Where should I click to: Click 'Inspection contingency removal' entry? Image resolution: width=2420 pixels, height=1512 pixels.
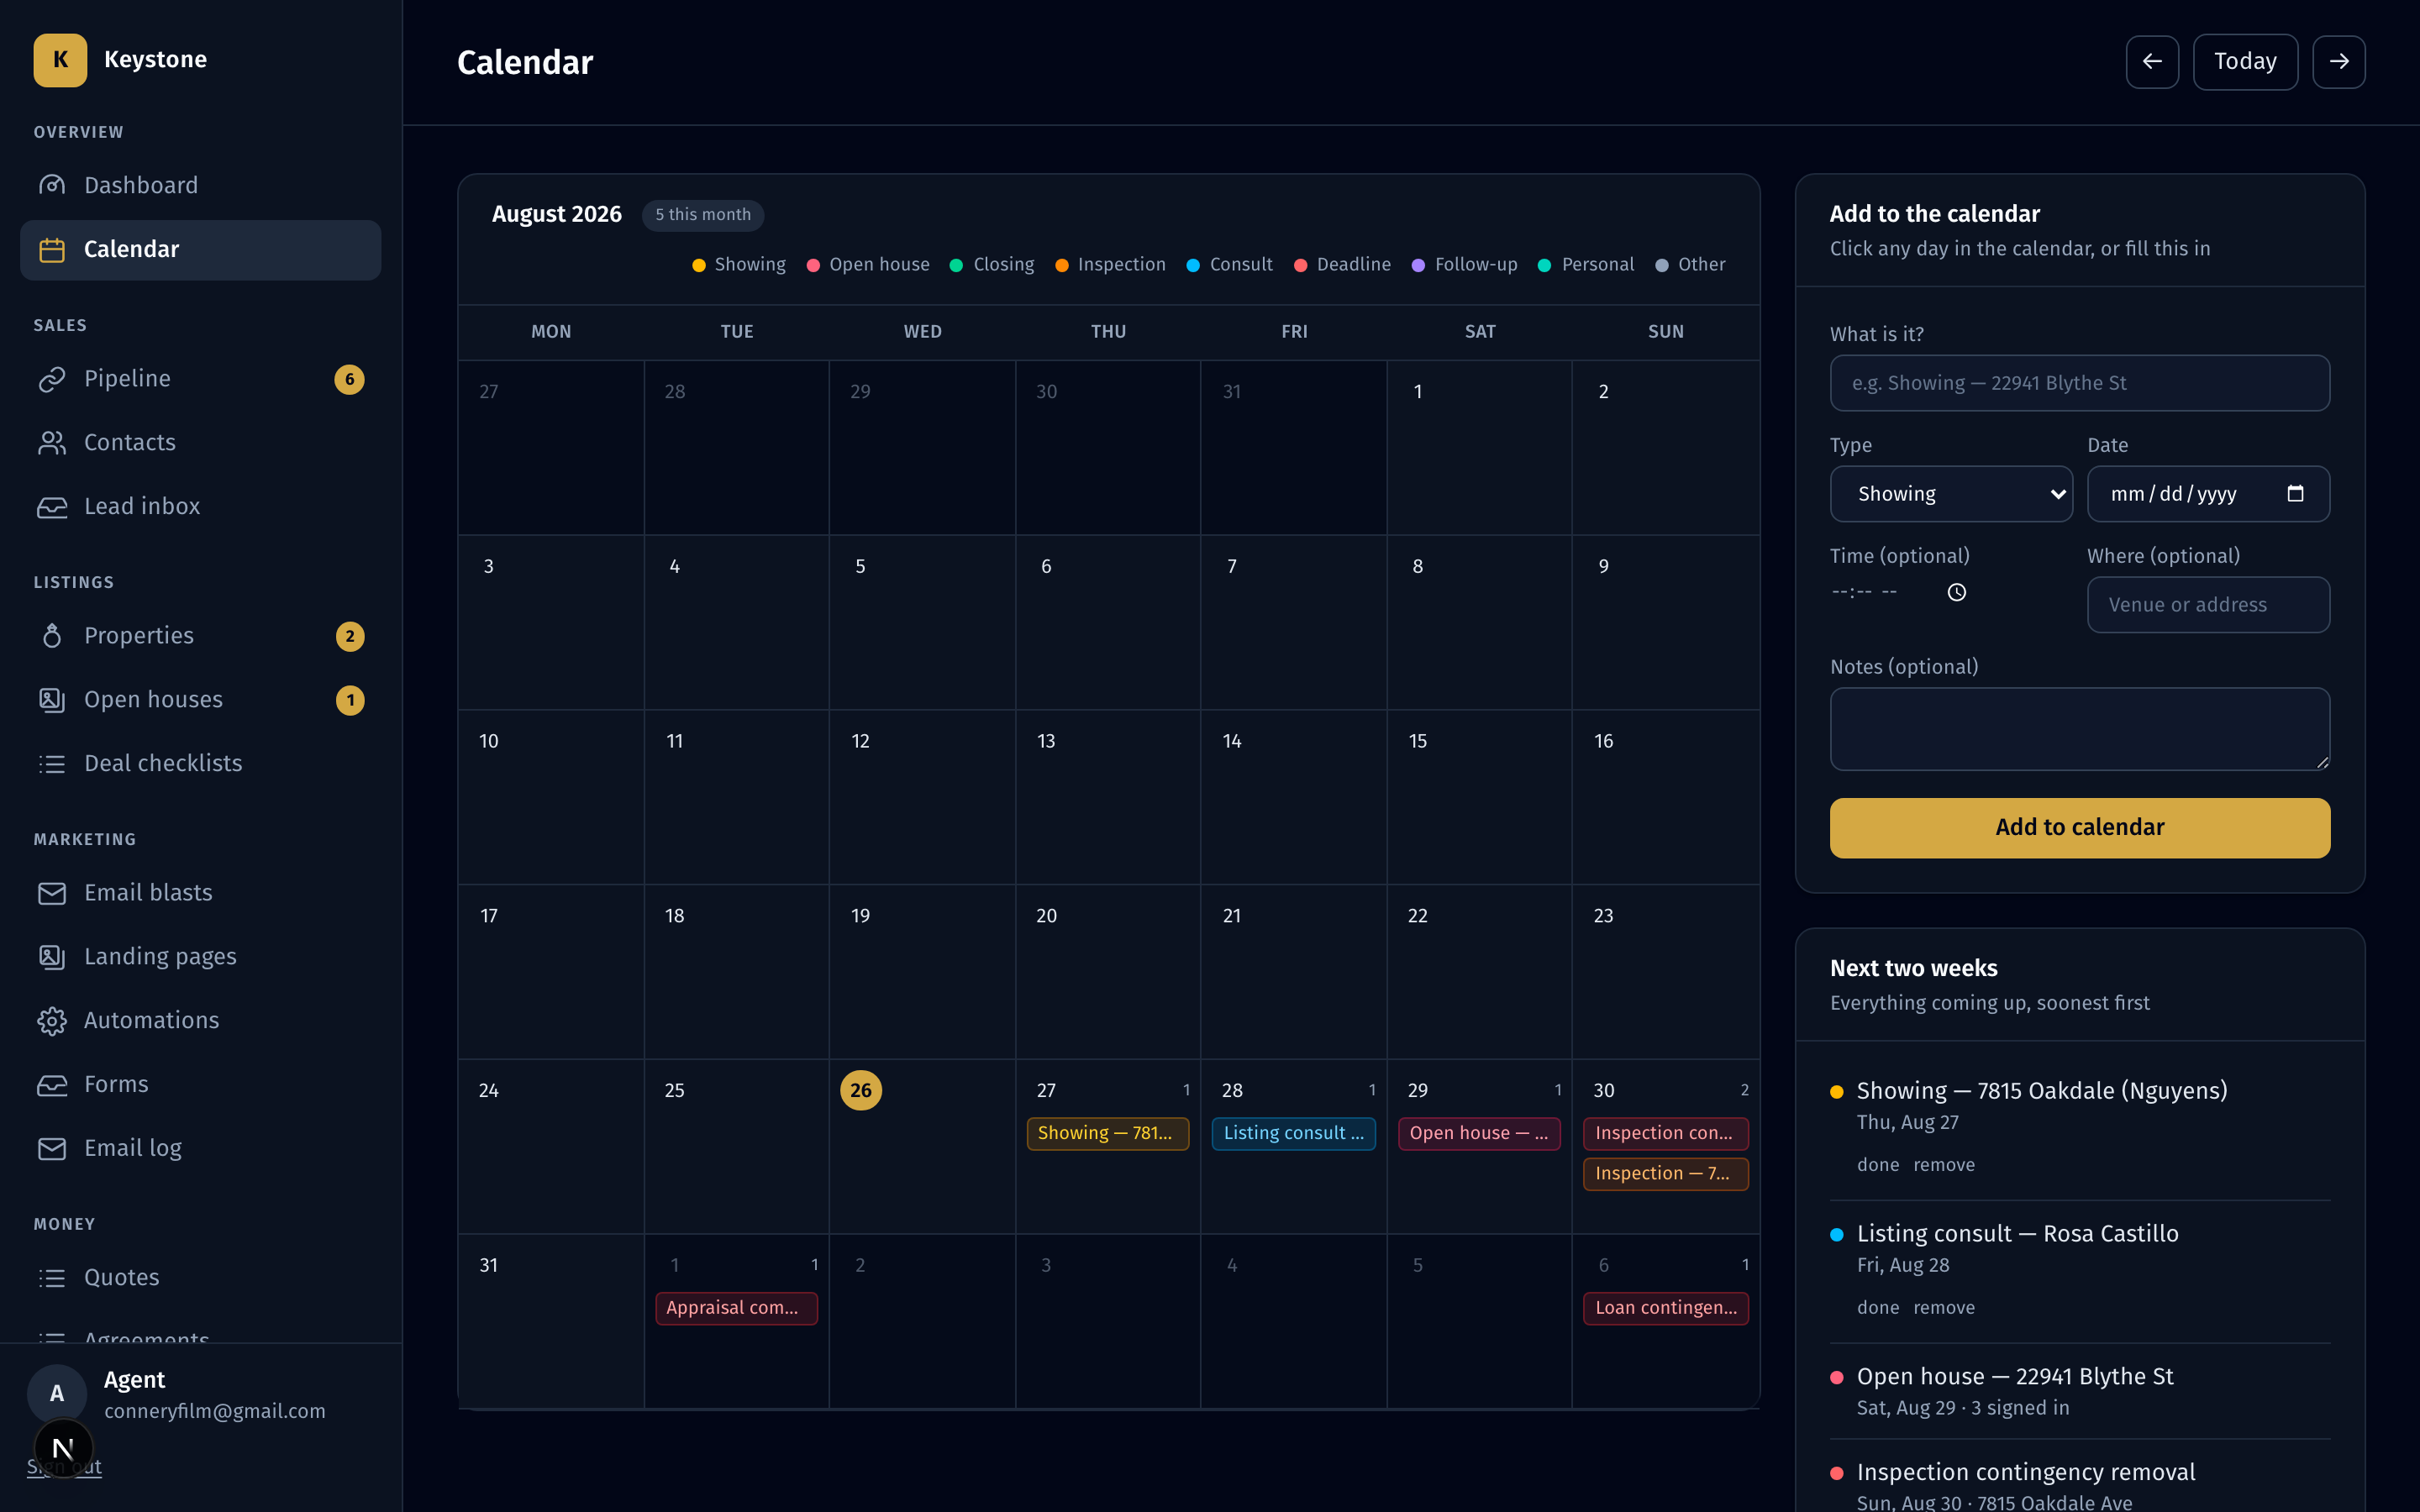[2026, 1472]
